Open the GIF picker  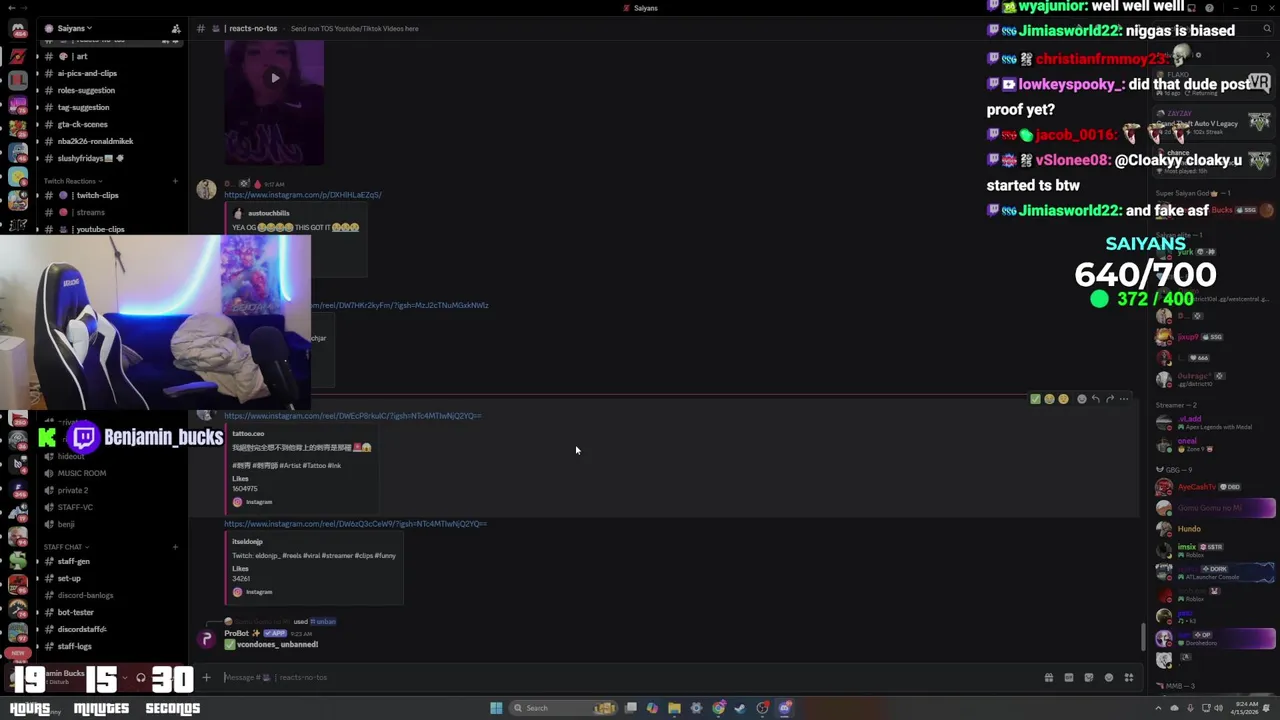click(1069, 678)
